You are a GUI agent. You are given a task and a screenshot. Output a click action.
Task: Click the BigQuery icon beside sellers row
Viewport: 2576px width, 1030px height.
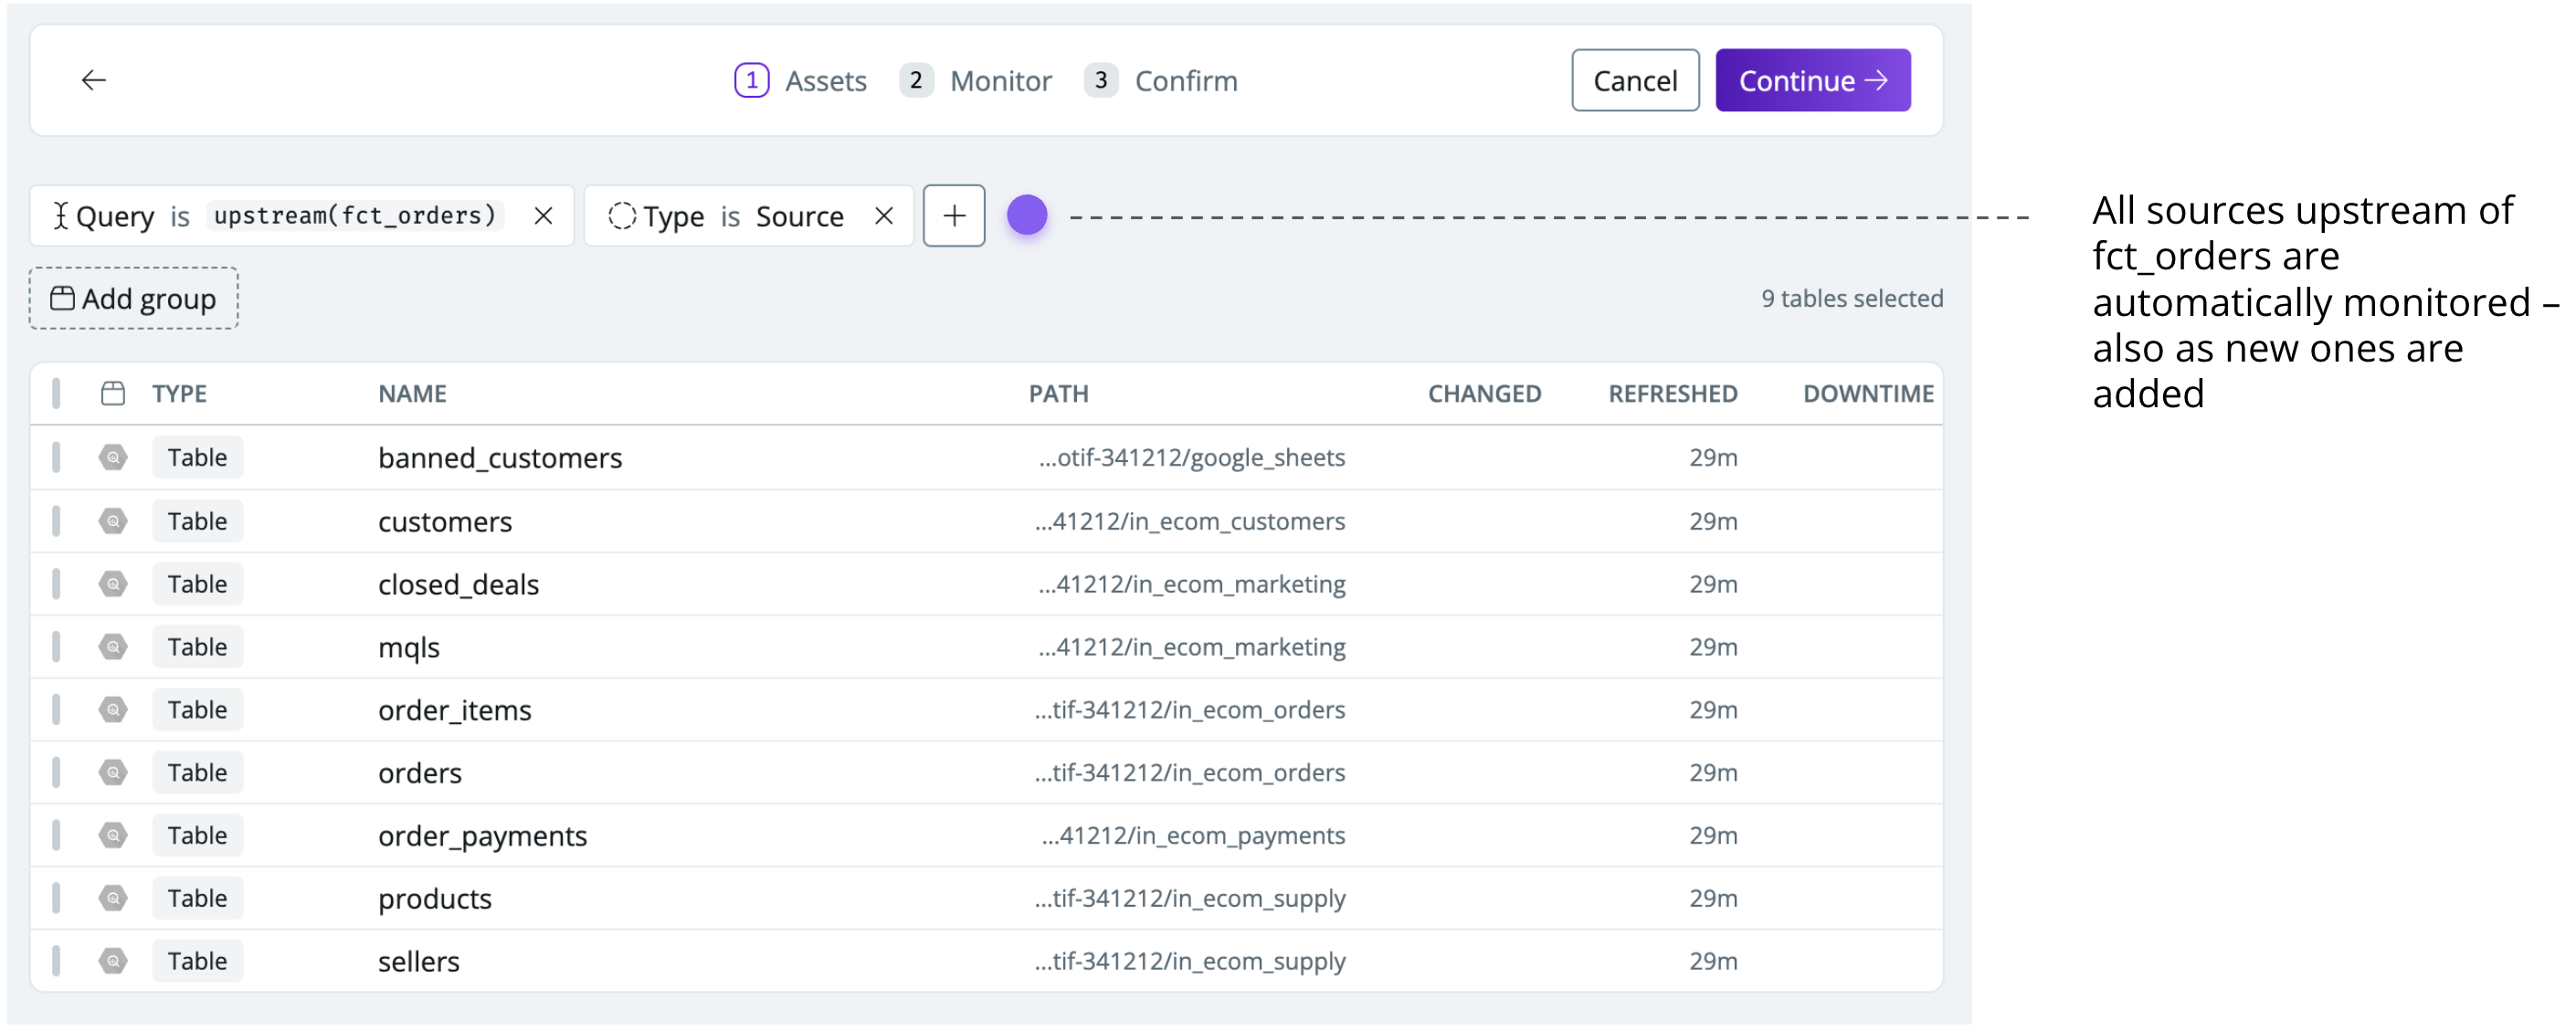click(x=113, y=961)
